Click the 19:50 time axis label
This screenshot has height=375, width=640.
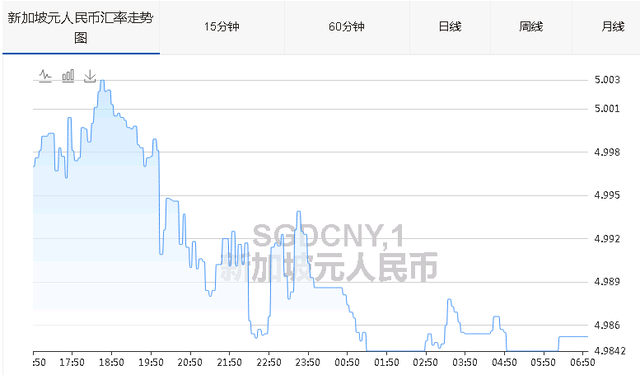click(151, 362)
